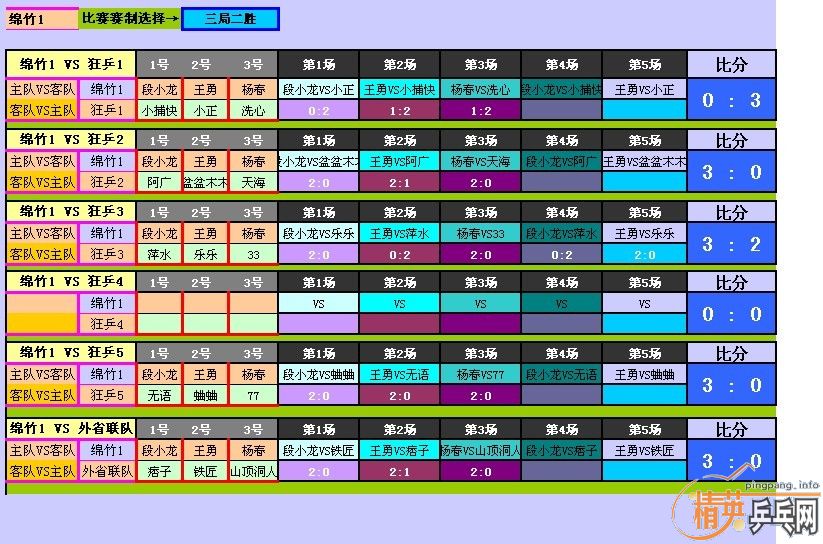Select player cell 盆盆木木
Image resolution: width=823 pixels, height=544 pixels.
pyautogui.click(x=205, y=182)
